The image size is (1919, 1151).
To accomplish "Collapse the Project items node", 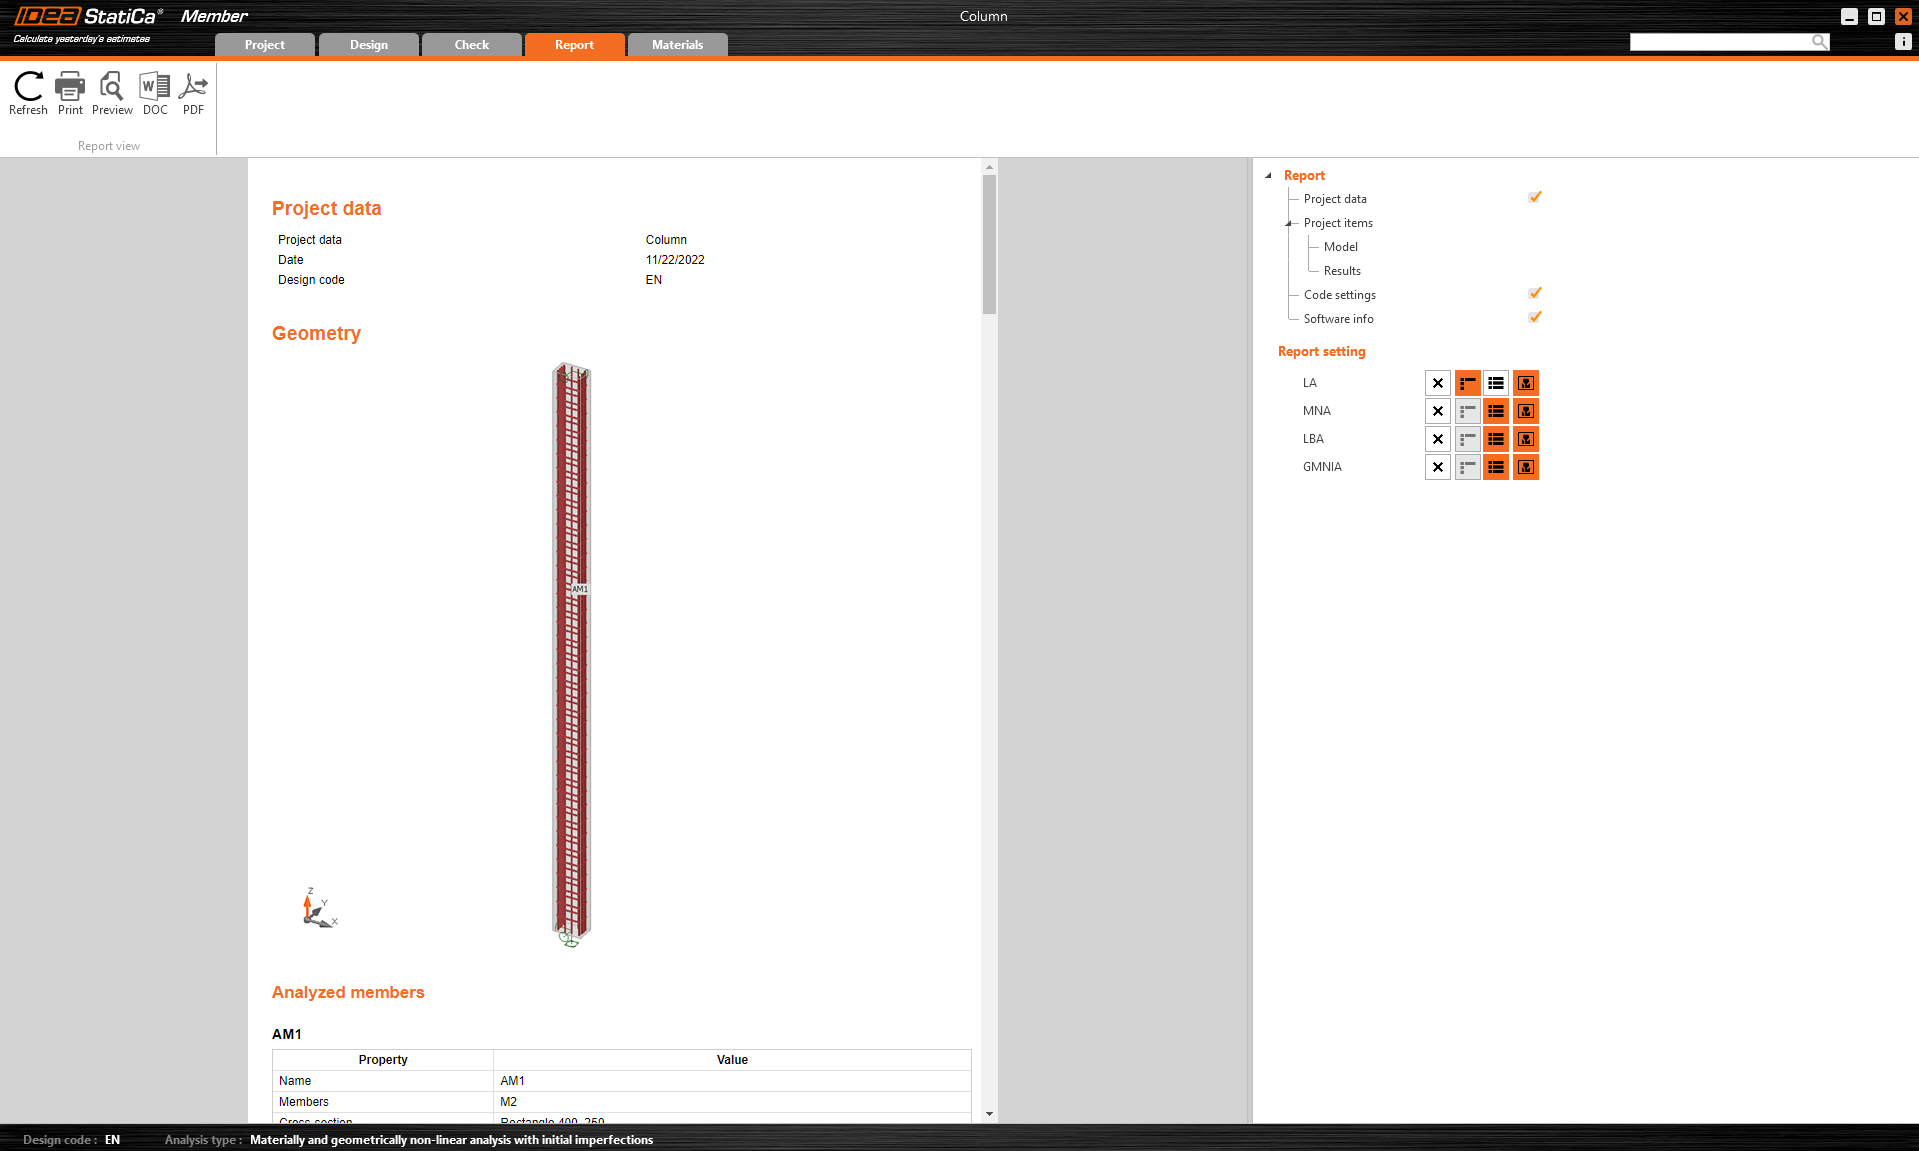I will [1289, 223].
